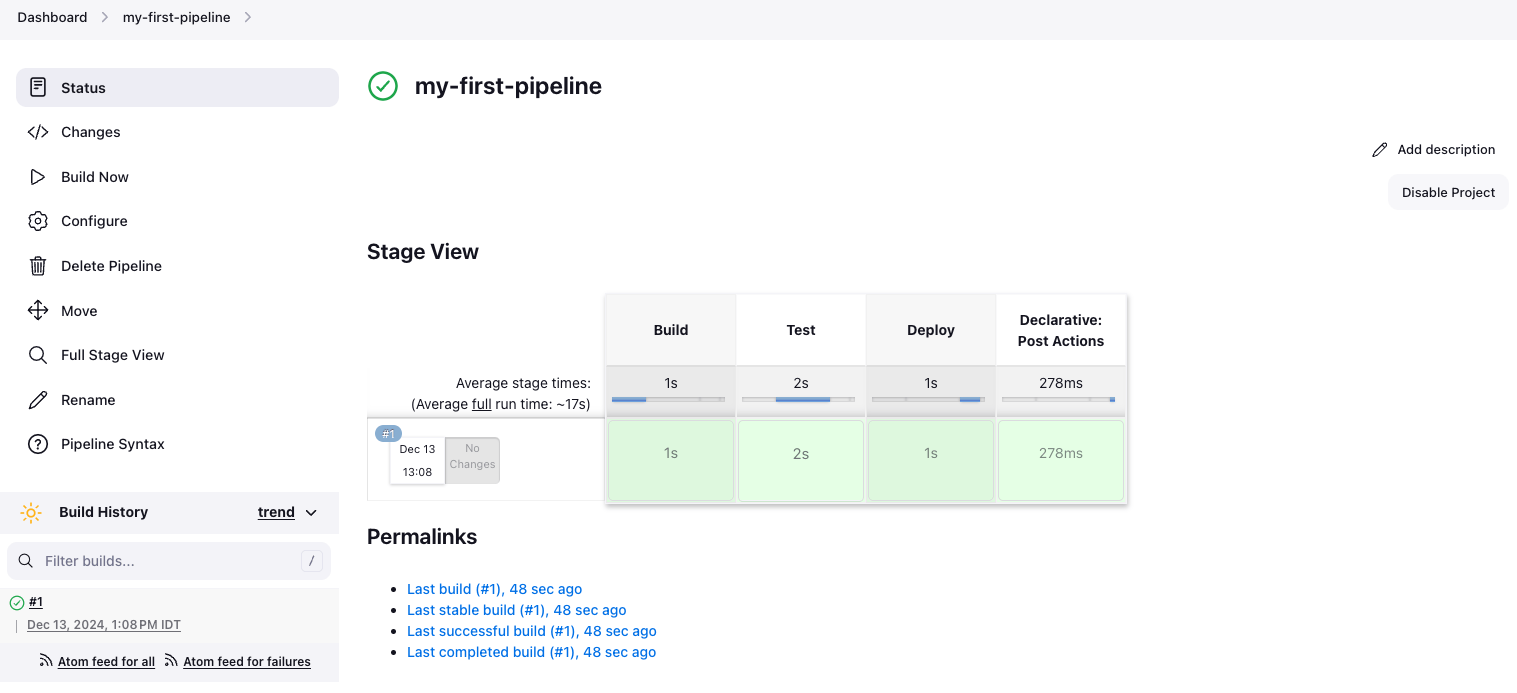Image resolution: width=1517 pixels, height=693 pixels.
Task: Select the #1 build badge in Stage View
Action: [x=388, y=434]
